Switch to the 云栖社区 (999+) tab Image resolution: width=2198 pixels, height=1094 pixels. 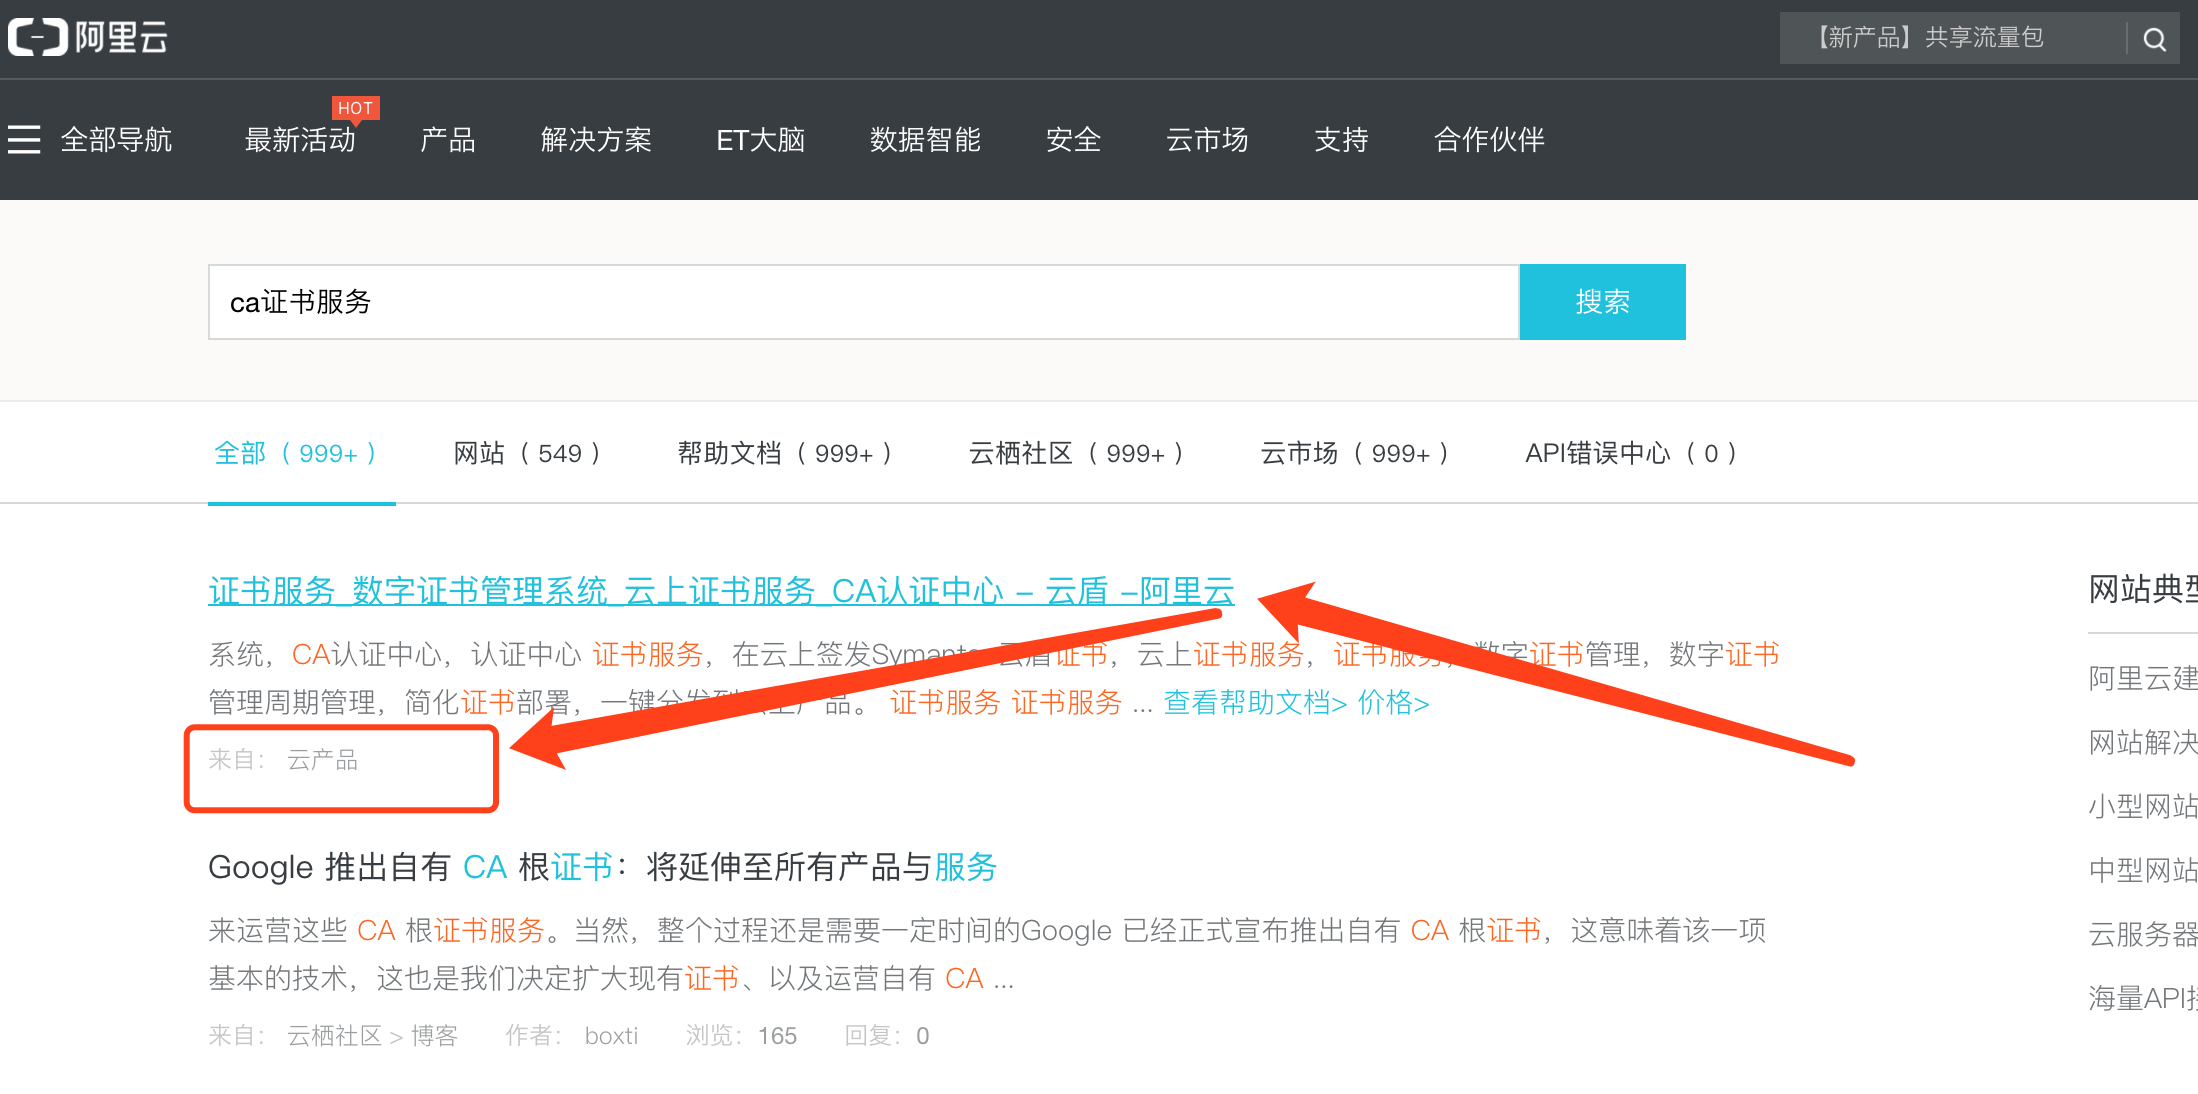point(1077,453)
